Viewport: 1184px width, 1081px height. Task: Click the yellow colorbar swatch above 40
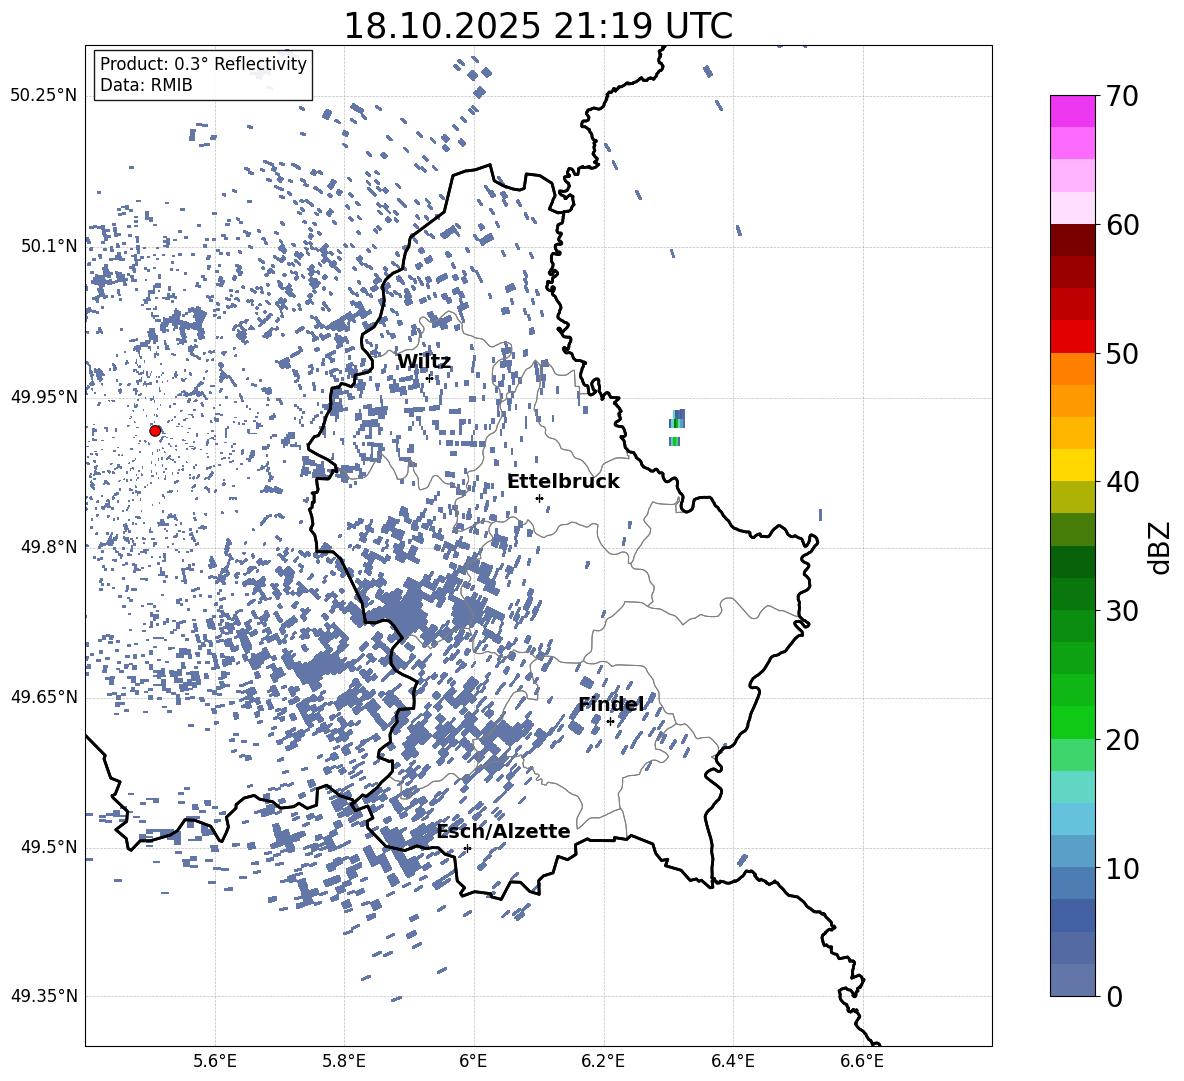[x=1072, y=465]
